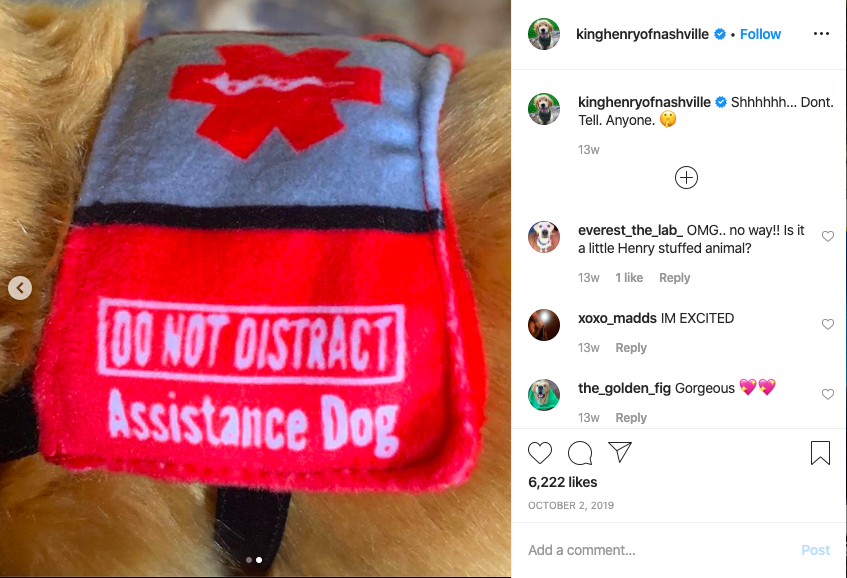View the 6,222 likes list
Screen dimensions: 847x578
point(562,482)
